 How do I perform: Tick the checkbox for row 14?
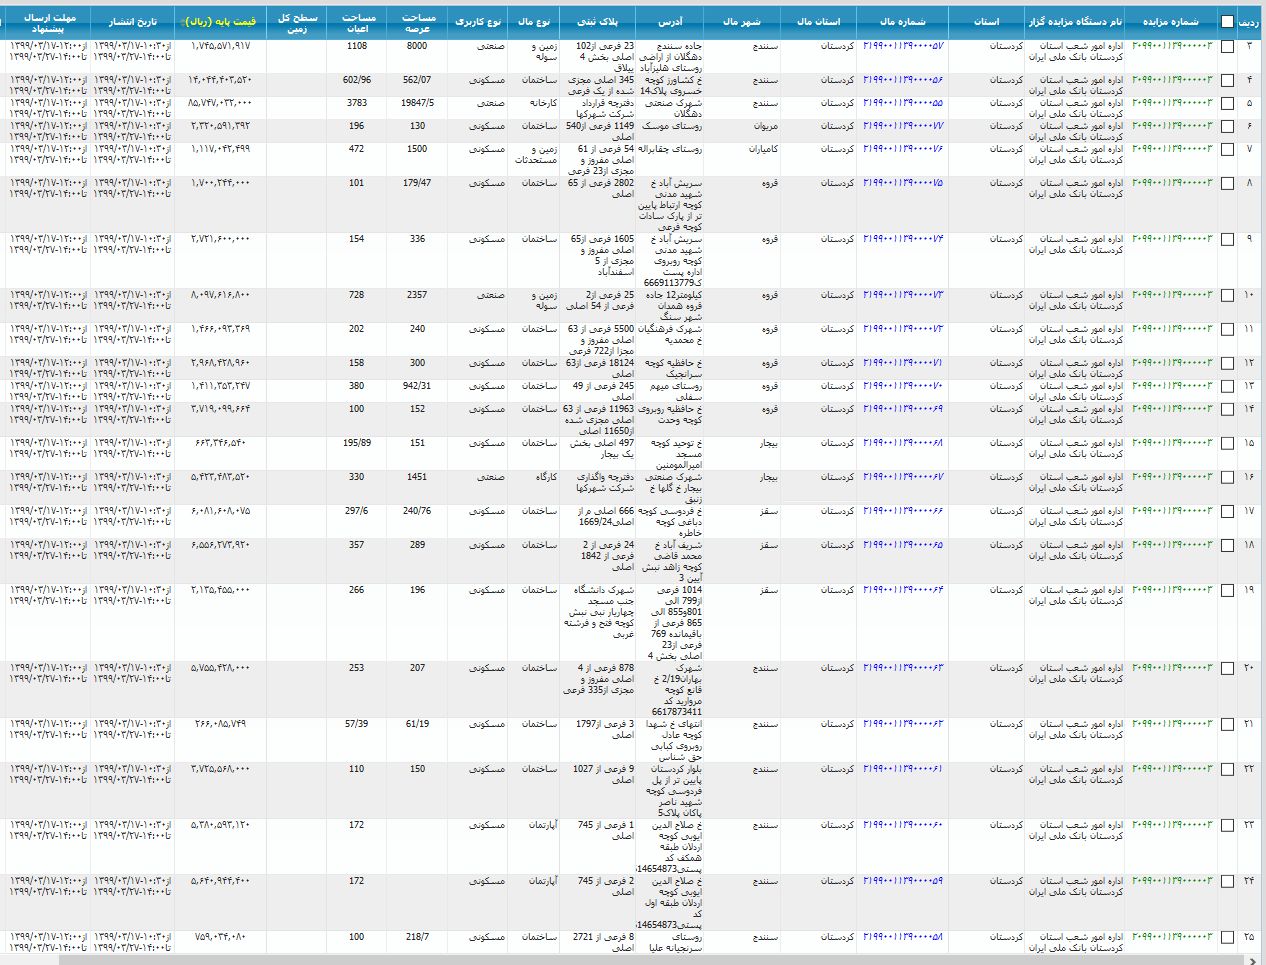[1227, 410]
